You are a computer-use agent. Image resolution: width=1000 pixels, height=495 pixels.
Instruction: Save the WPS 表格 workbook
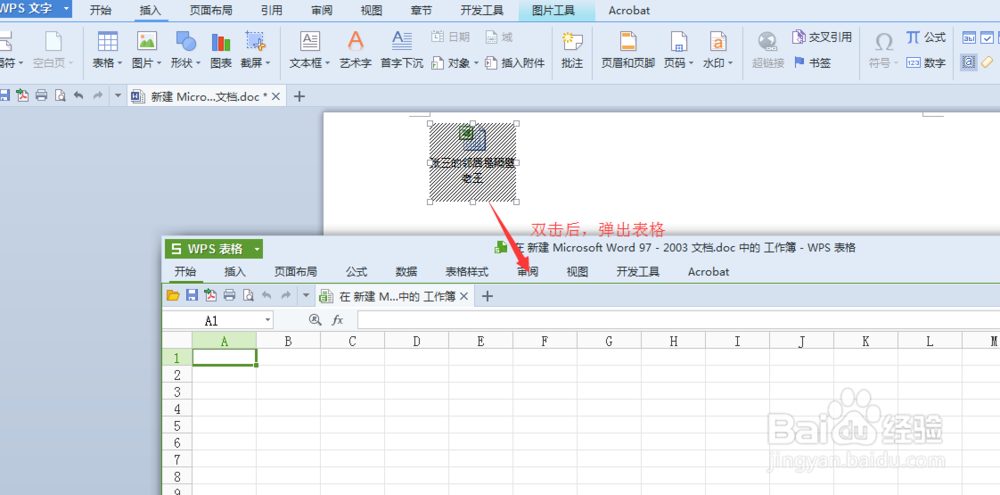pyautogui.click(x=191, y=295)
